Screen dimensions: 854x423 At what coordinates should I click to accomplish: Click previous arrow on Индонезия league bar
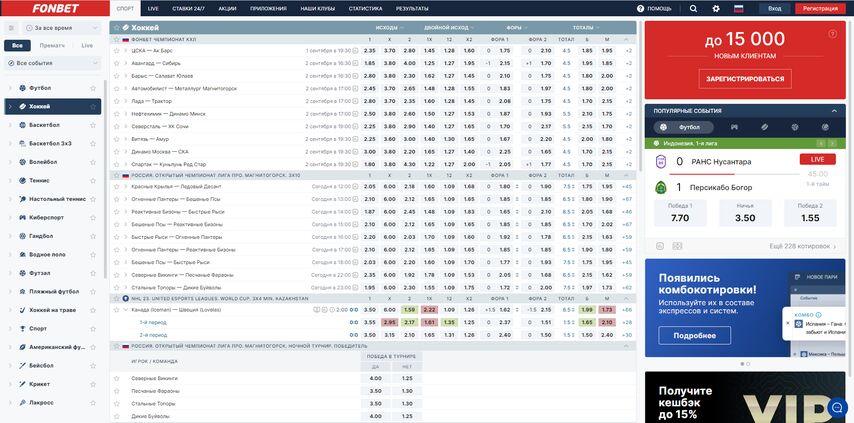pyautogui.click(x=821, y=144)
